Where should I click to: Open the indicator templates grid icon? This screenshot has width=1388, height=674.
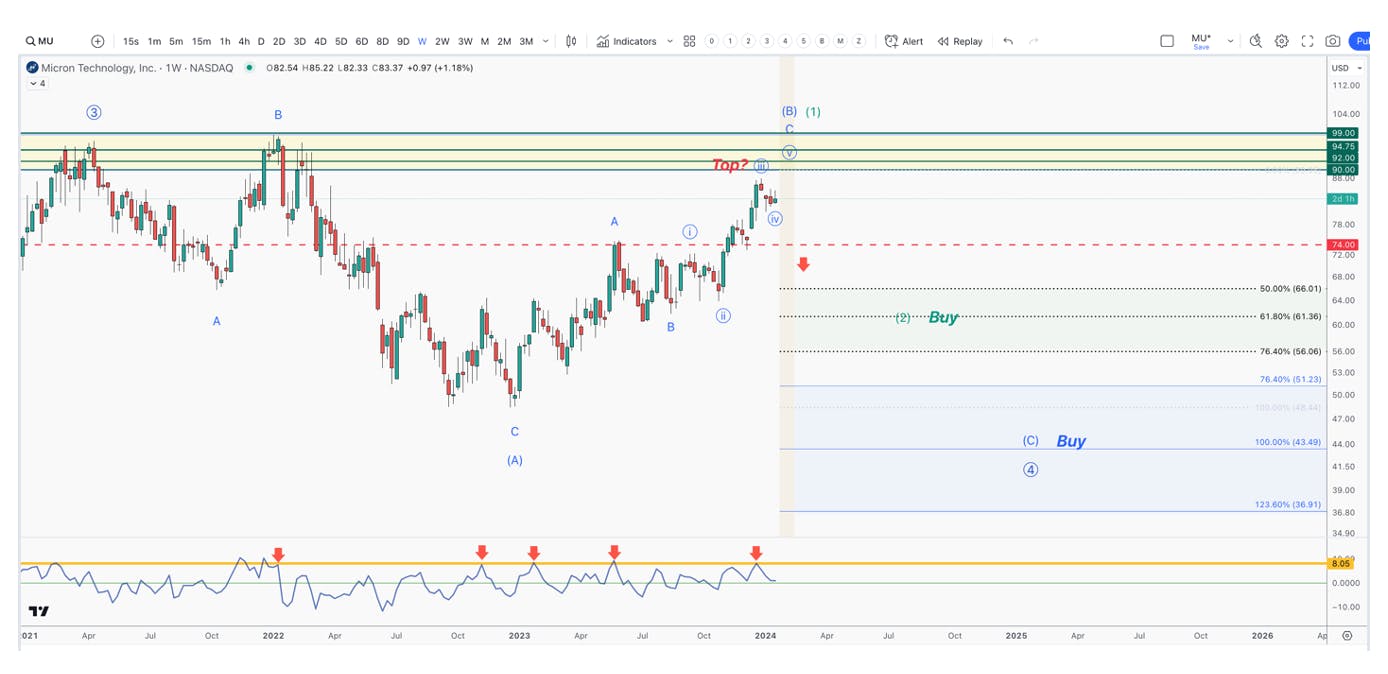tap(689, 41)
